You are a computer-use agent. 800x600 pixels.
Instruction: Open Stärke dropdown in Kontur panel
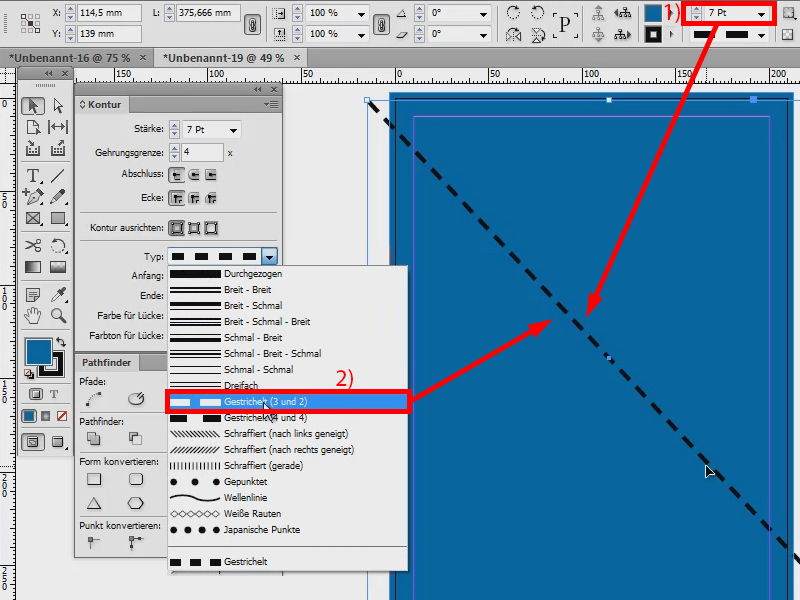233,130
